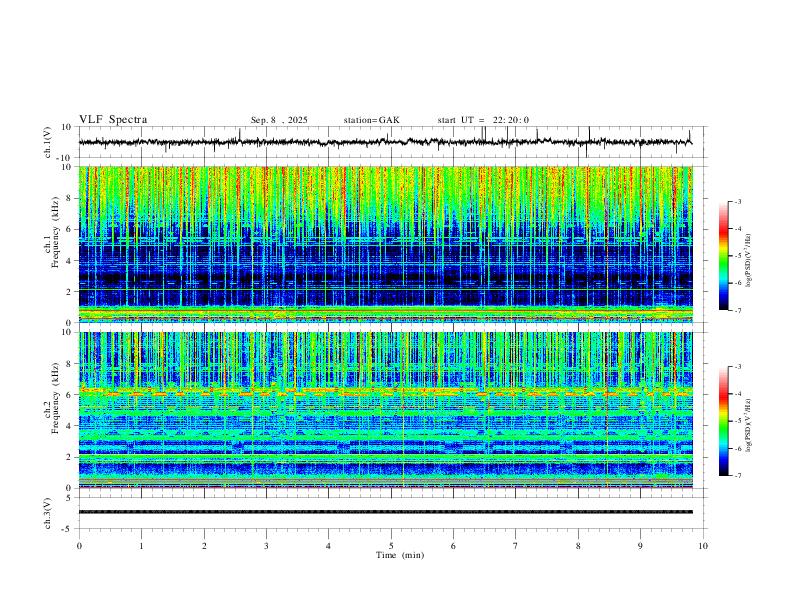Click the lower PSD color scale bar
This screenshot has width=792, height=612.
723,421
